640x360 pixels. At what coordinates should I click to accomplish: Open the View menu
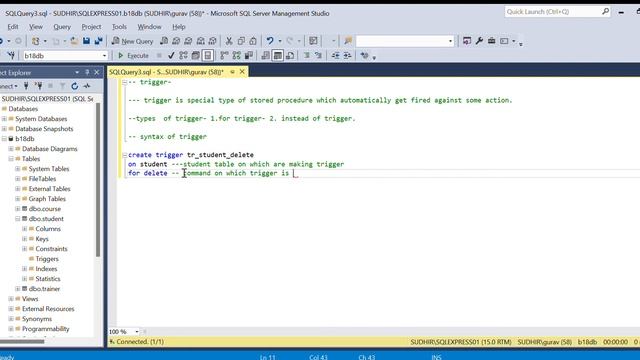[x=36, y=27]
